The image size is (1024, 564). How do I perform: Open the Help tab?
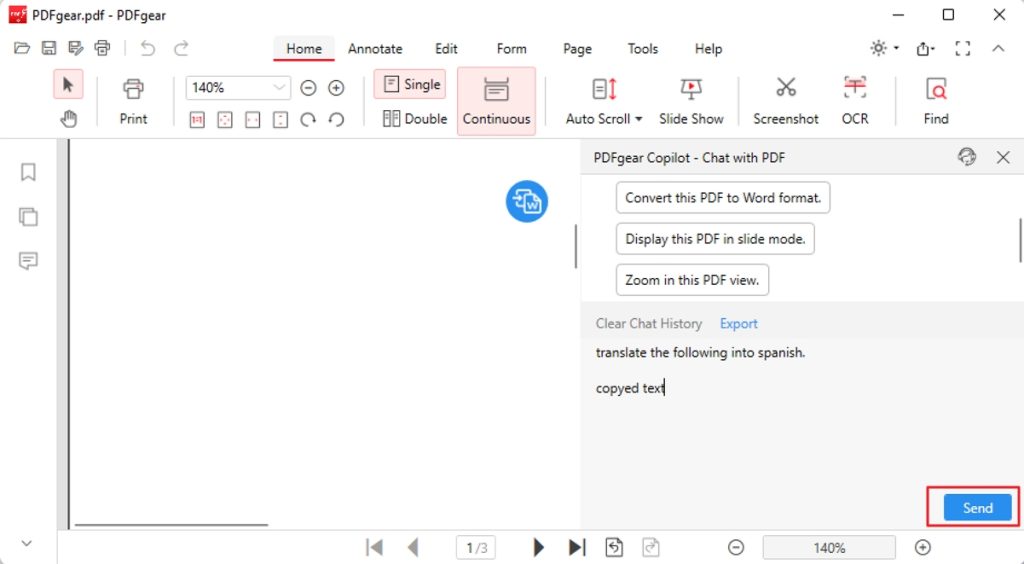click(708, 49)
